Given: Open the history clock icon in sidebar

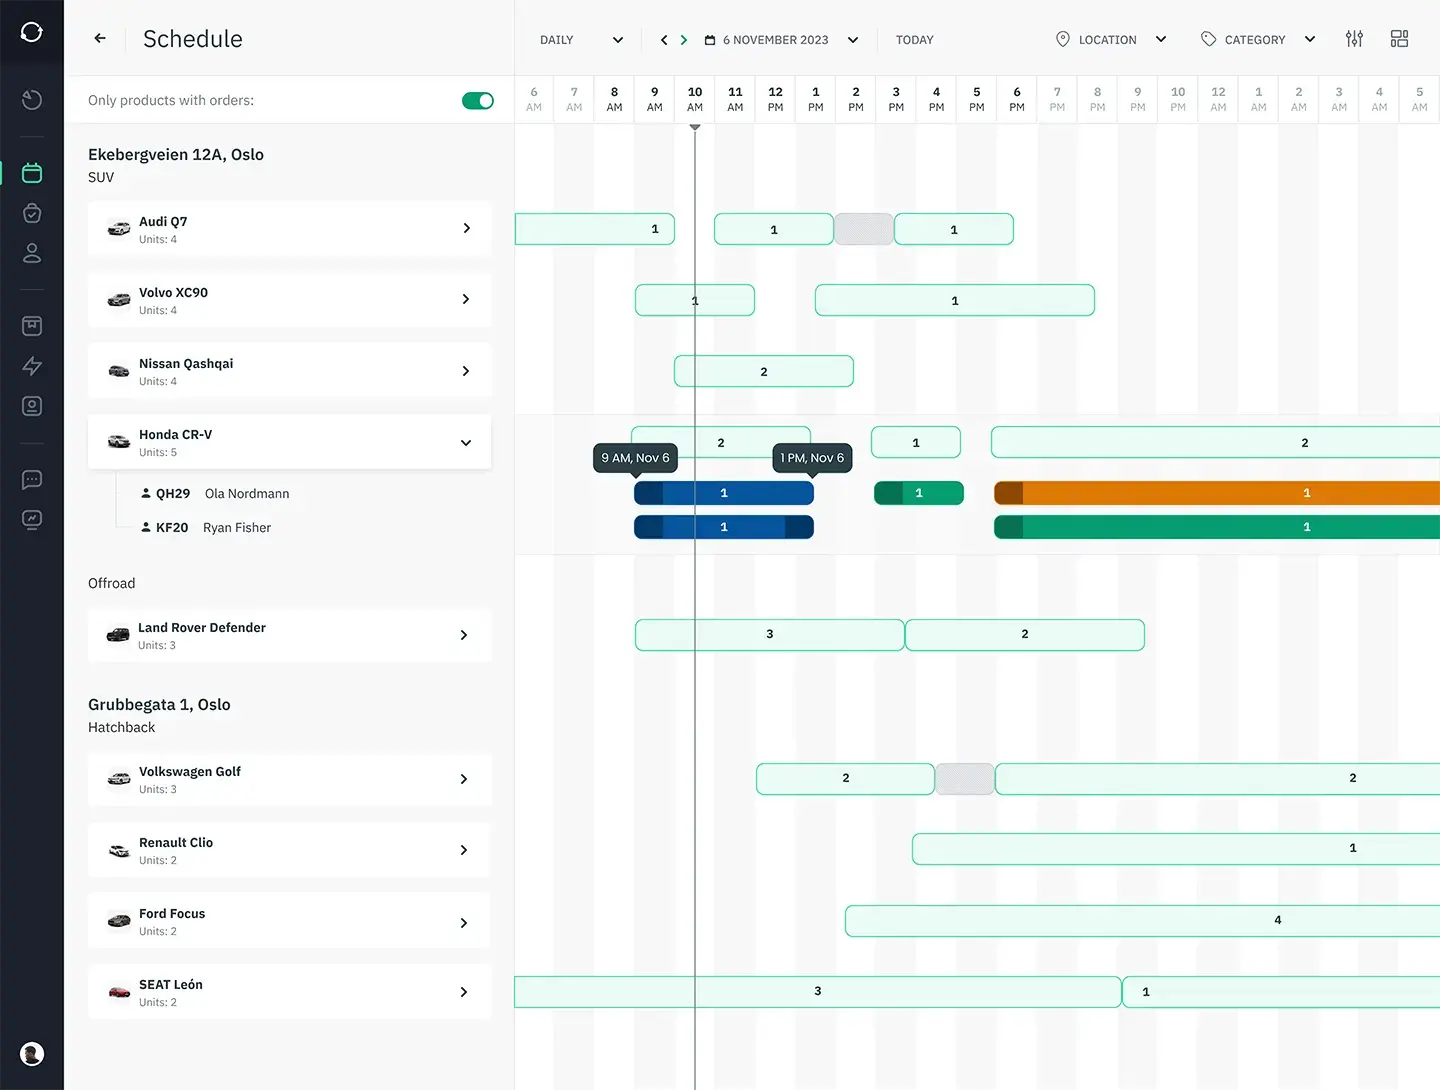Looking at the screenshot, I should pyautogui.click(x=32, y=100).
